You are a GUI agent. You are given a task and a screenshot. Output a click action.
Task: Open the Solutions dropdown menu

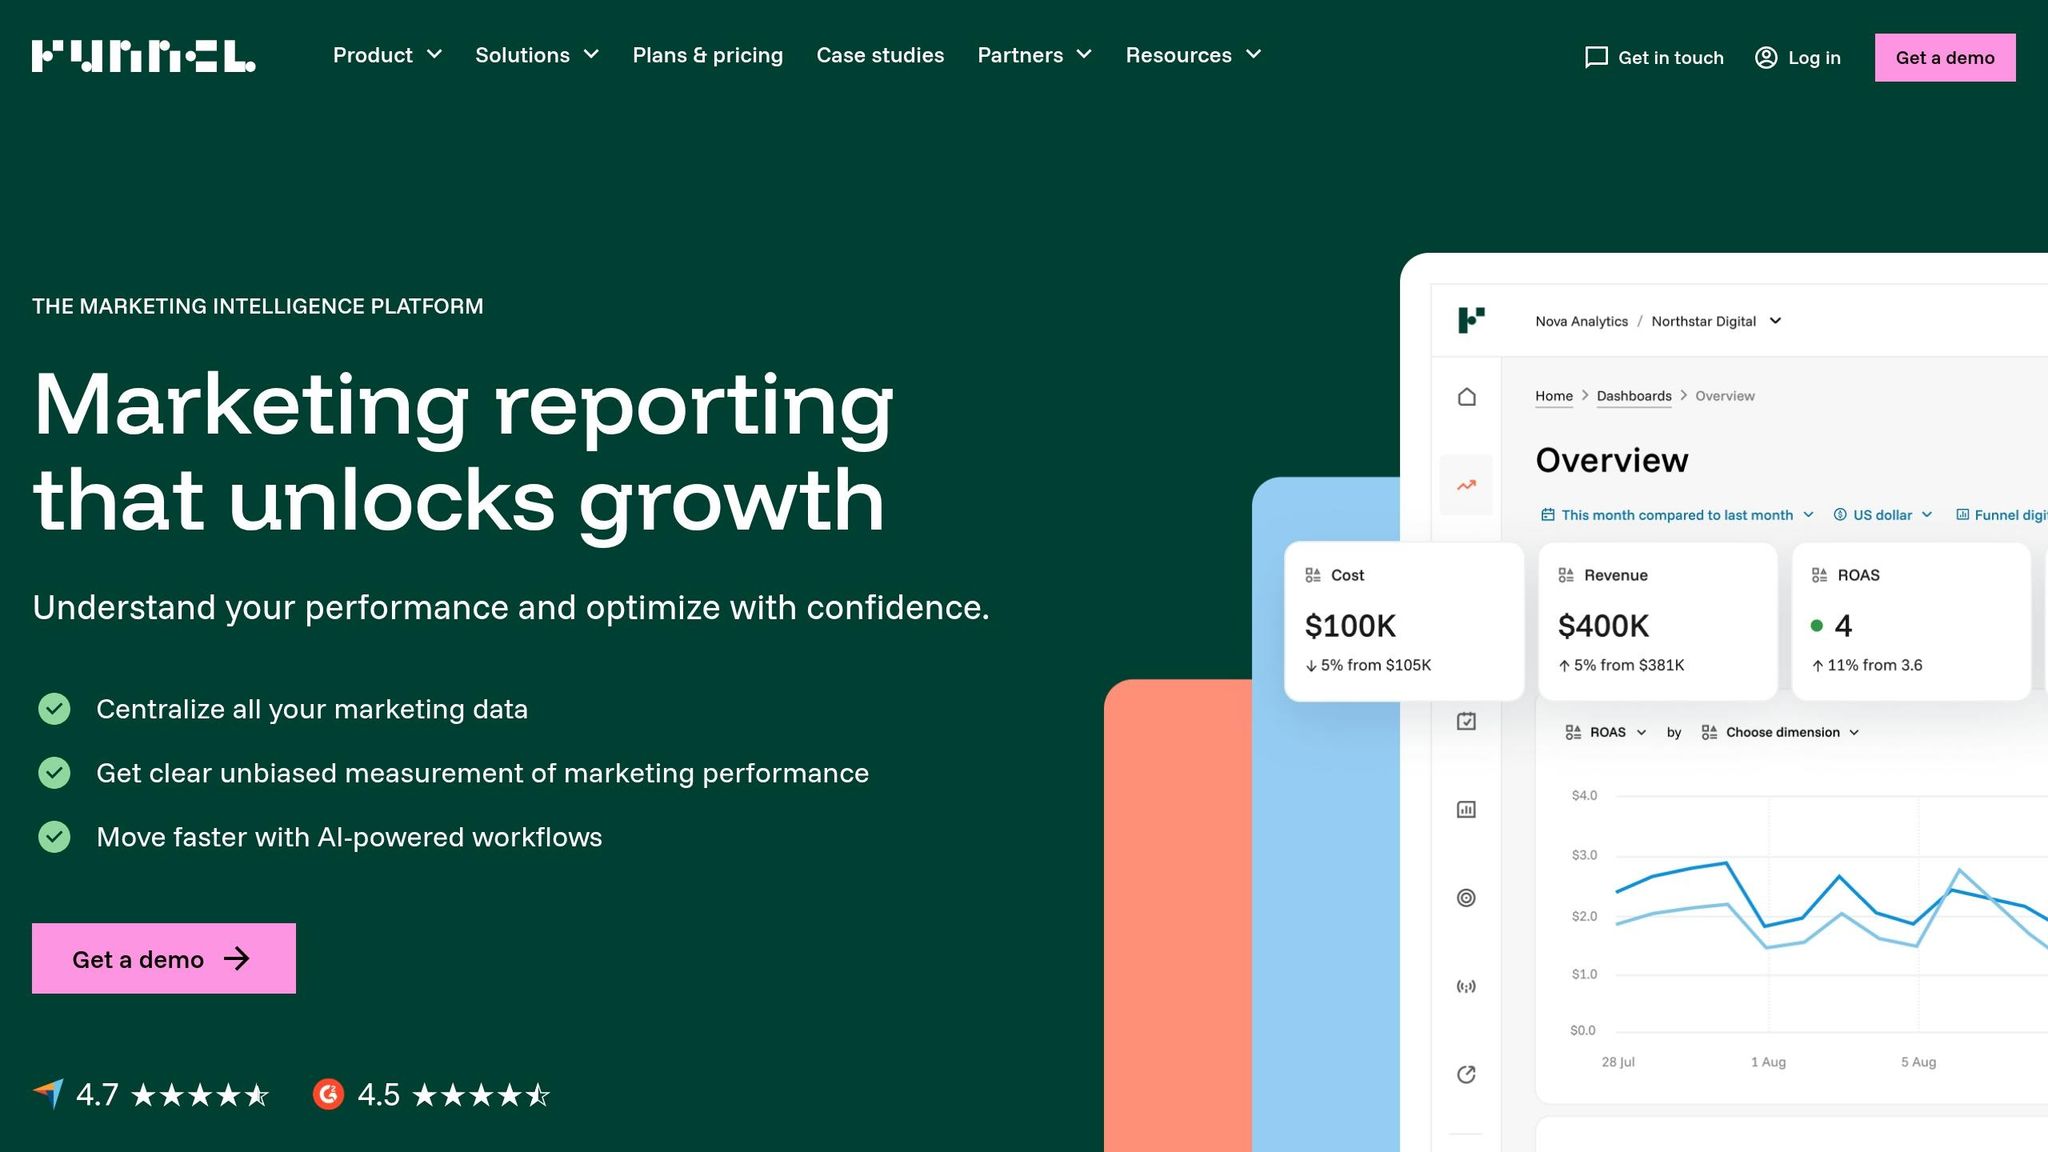tap(537, 55)
